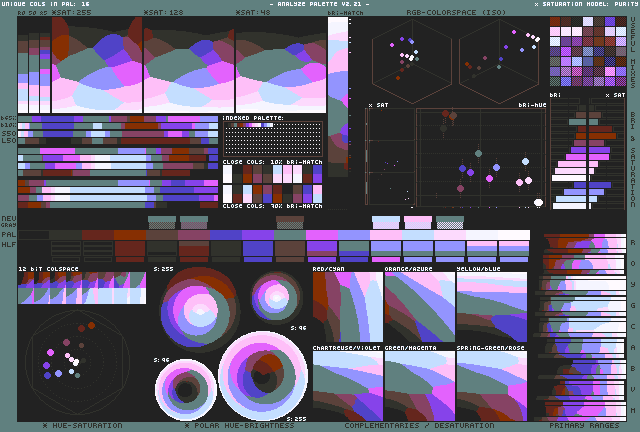Click the indexed palette dotted grid
640x432 pixels.
click(x=273, y=139)
